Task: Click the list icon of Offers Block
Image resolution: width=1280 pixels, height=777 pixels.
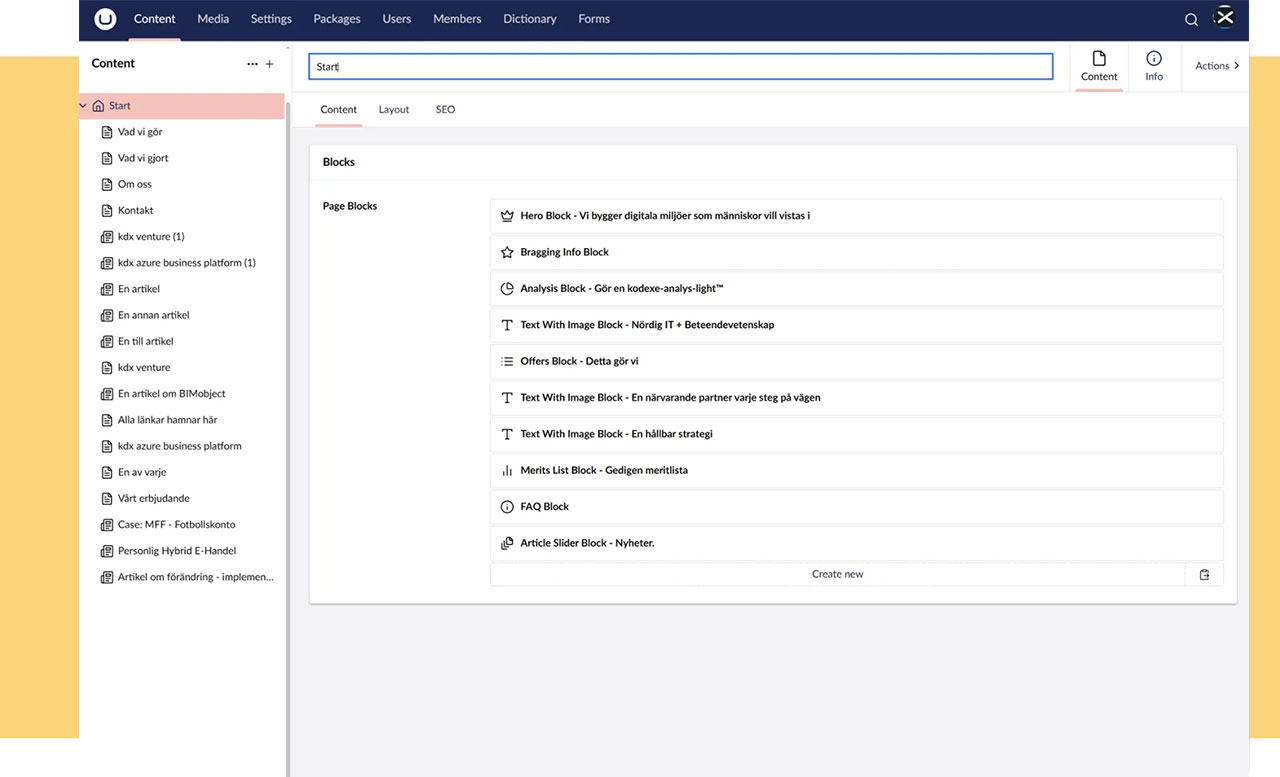Action: pos(507,361)
